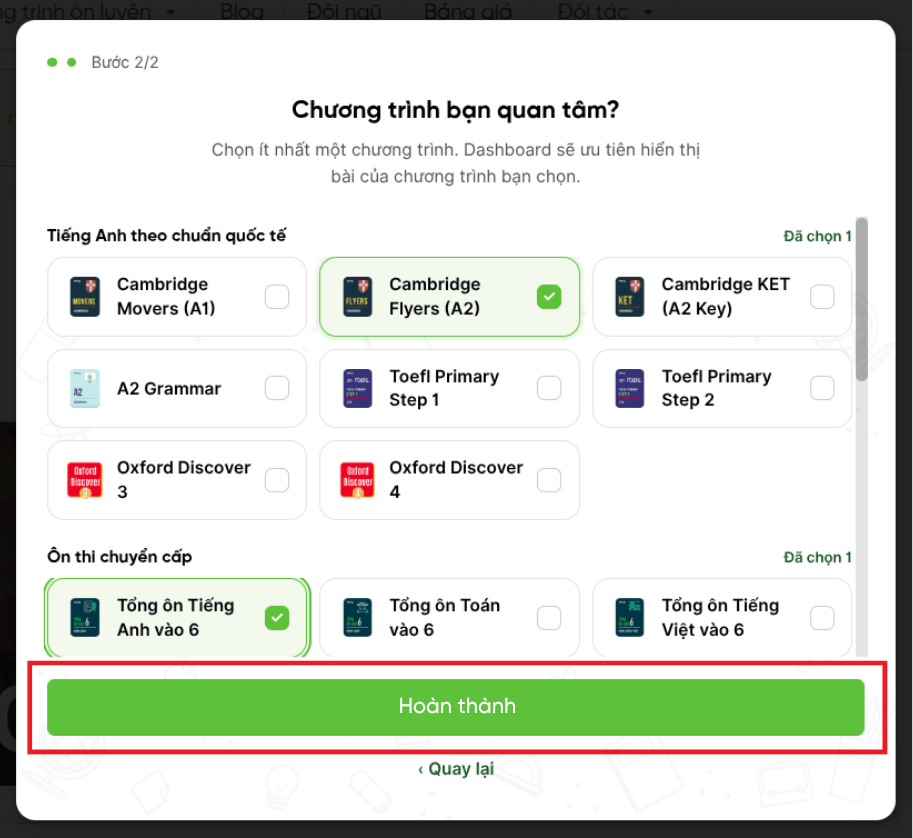Click the A2 Grammar label text
The width and height of the screenshot is (913, 838).
169,388
